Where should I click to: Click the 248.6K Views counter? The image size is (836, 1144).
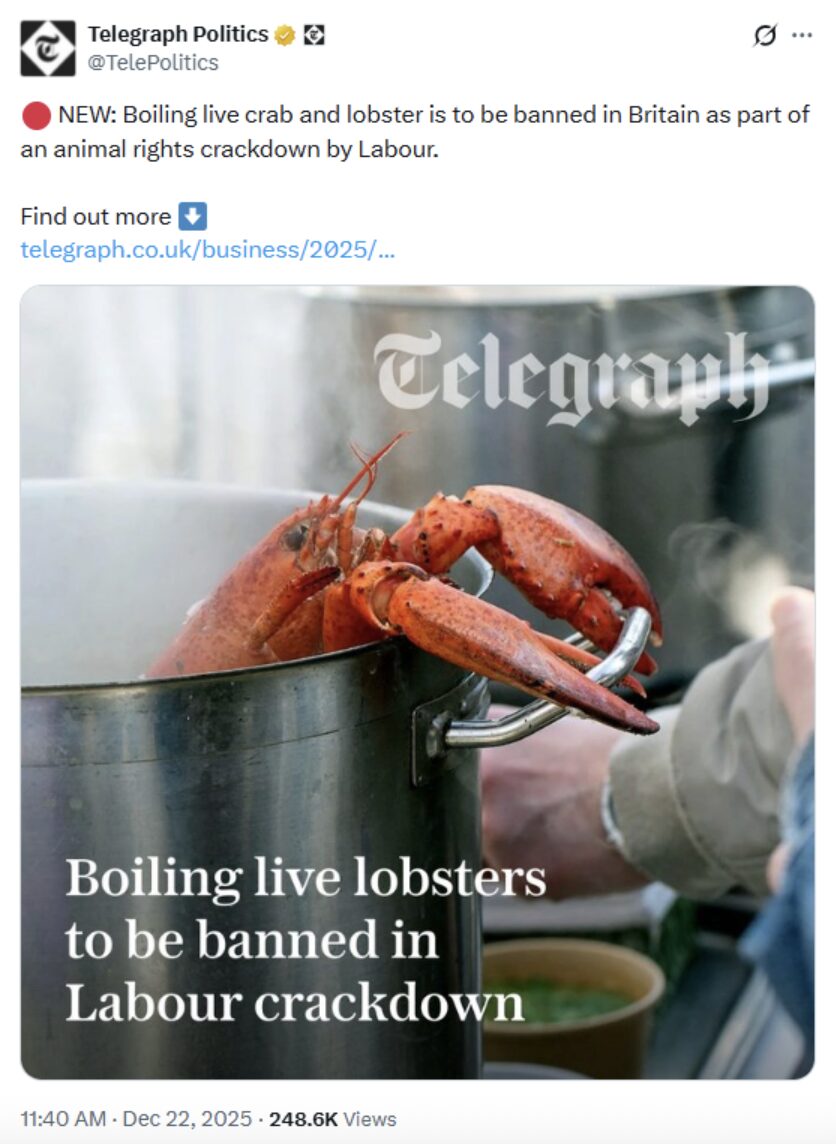[333, 1118]
